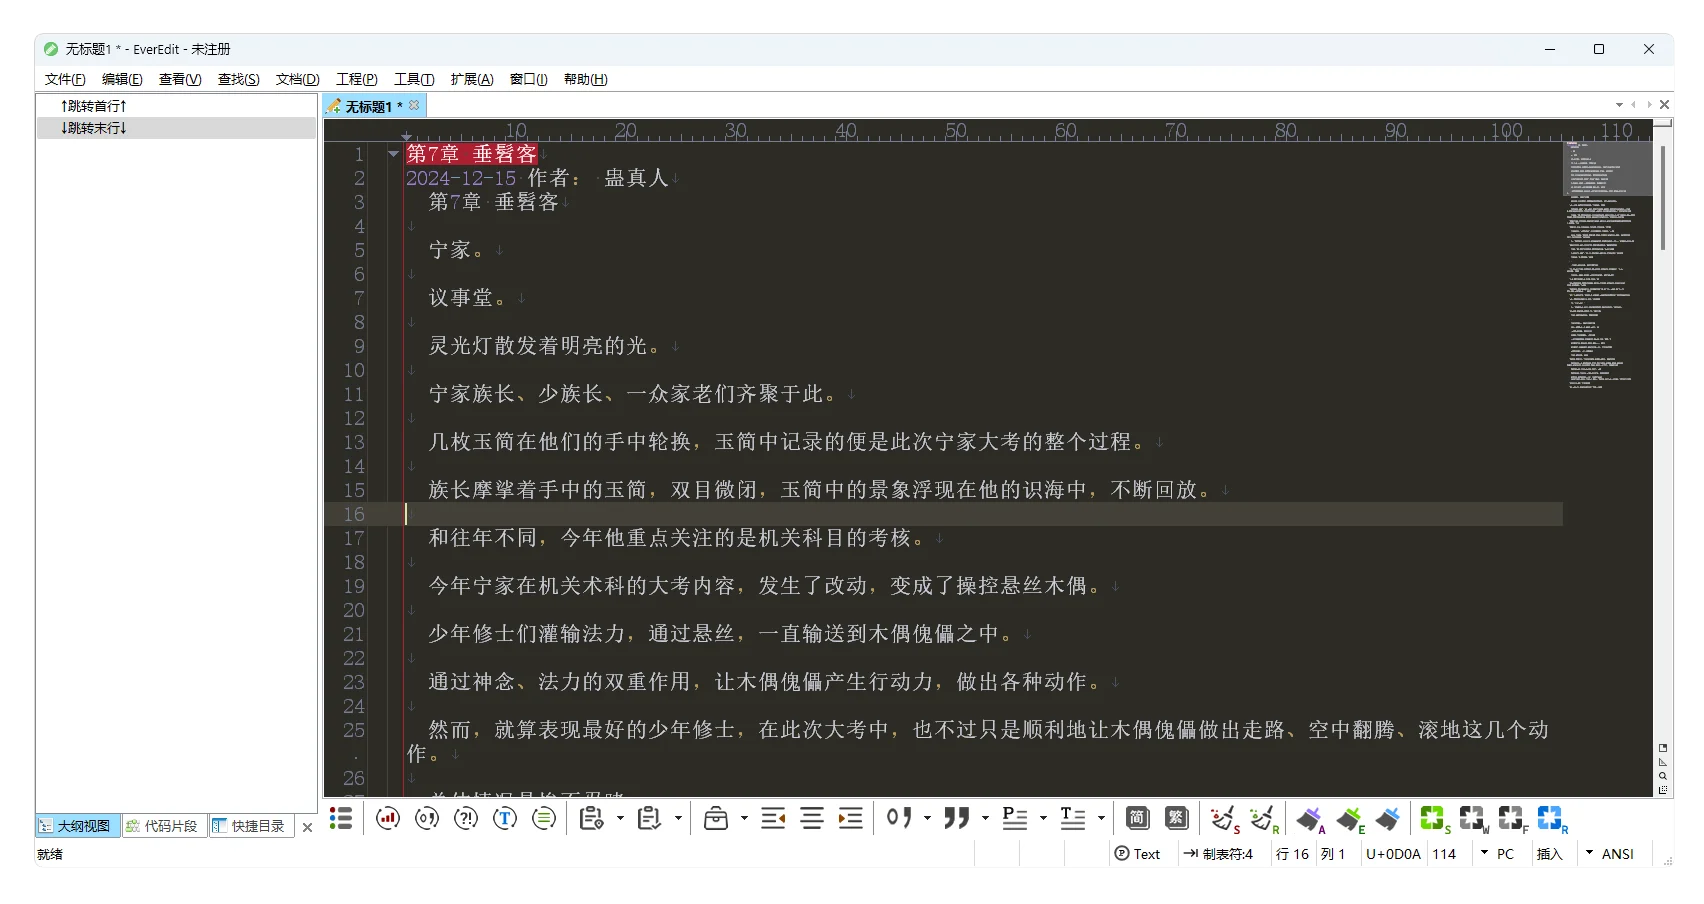Open the 编辑(E) menu
This screenshot has width=1704, height=904.
pyautogui.click(x=122, y=79)
